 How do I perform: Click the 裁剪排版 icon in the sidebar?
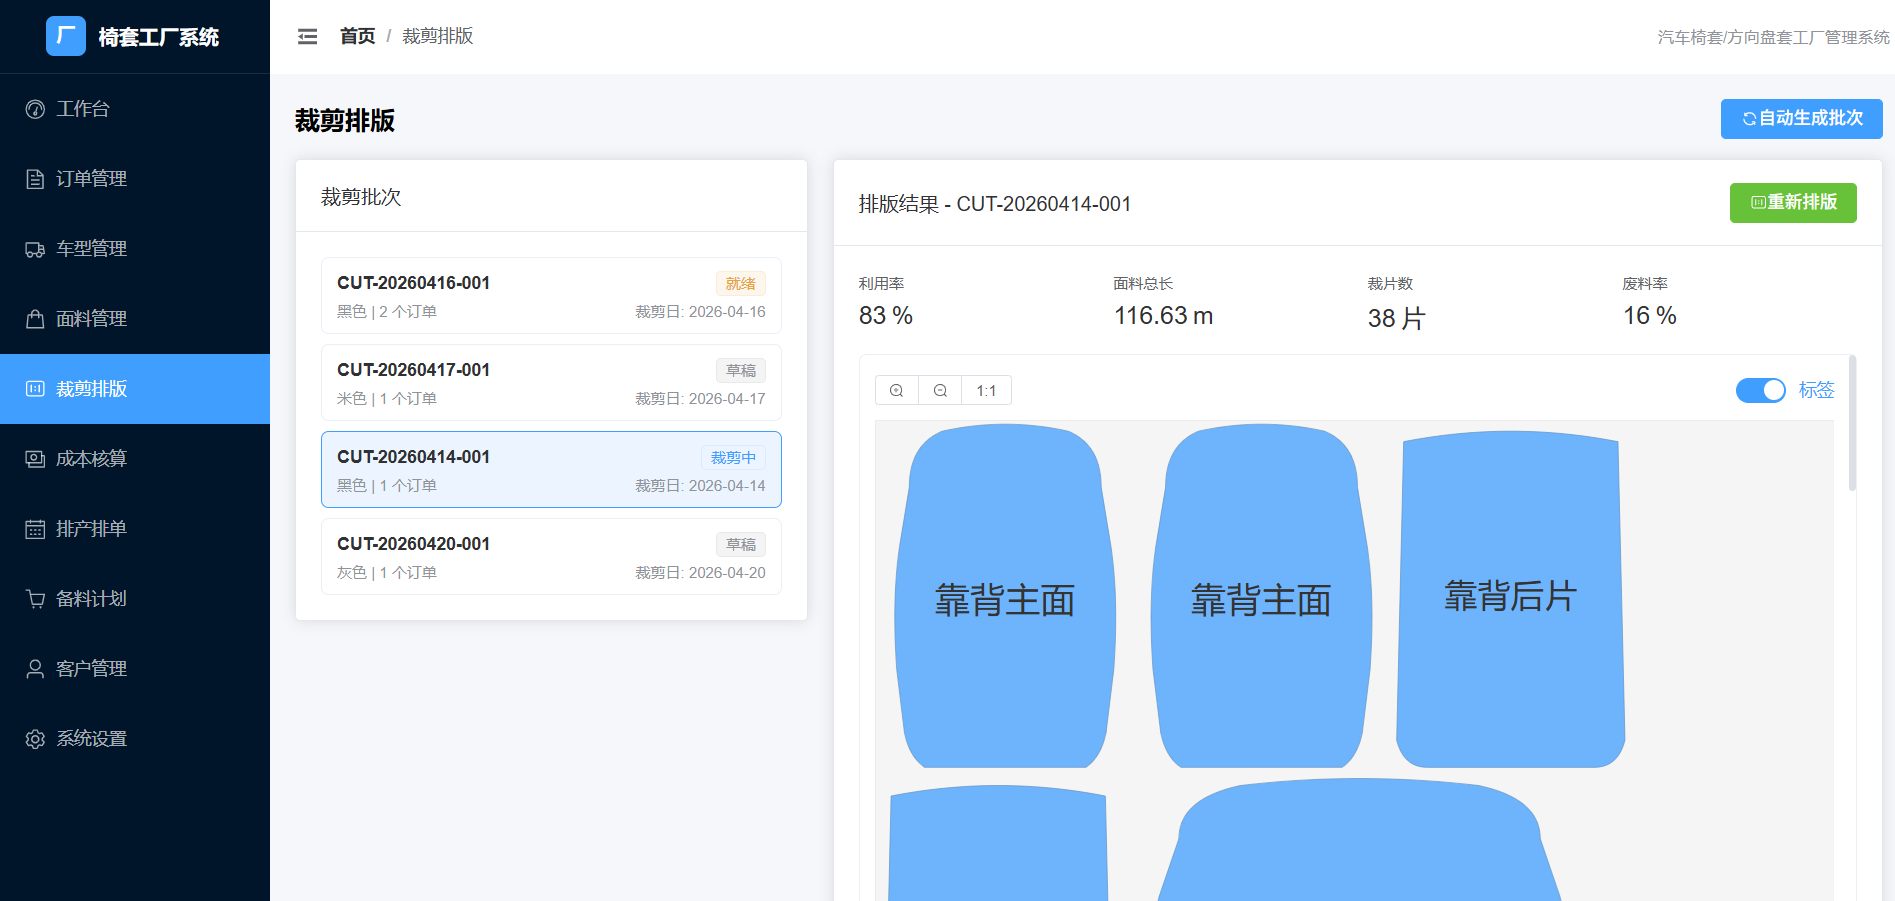[35, 389]
